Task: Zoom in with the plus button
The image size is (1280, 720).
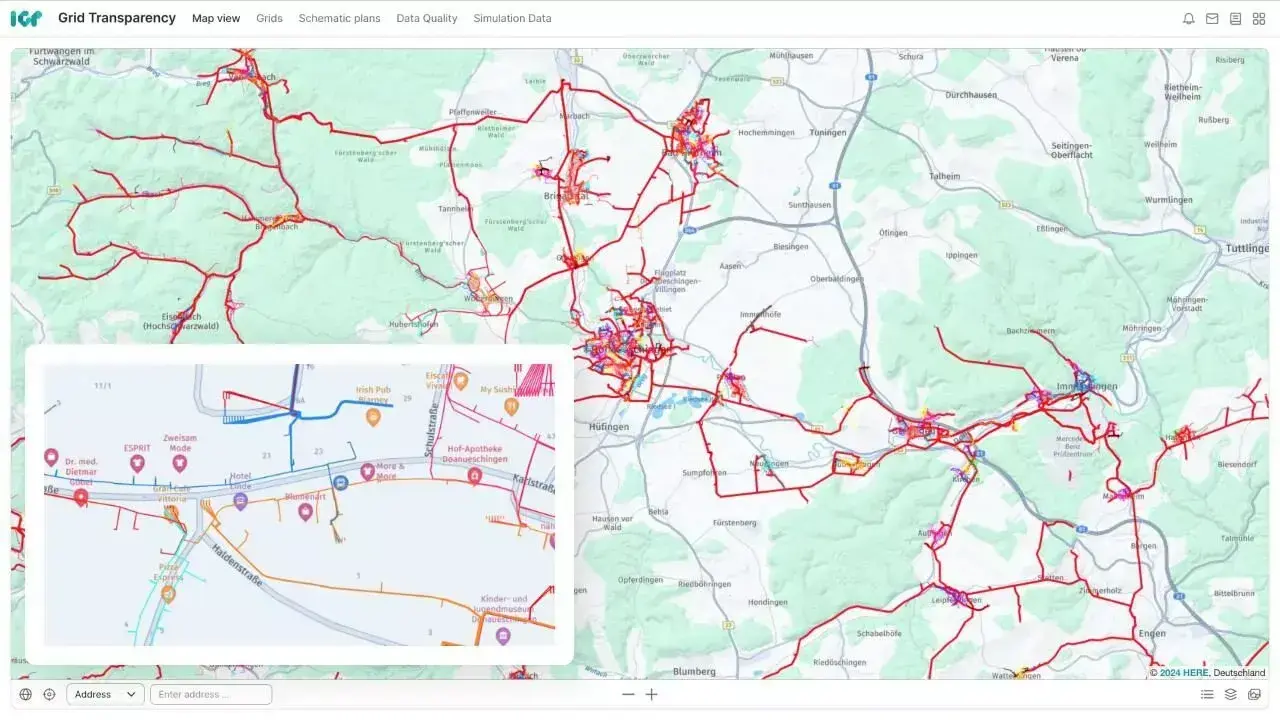Action: (652, 694)
